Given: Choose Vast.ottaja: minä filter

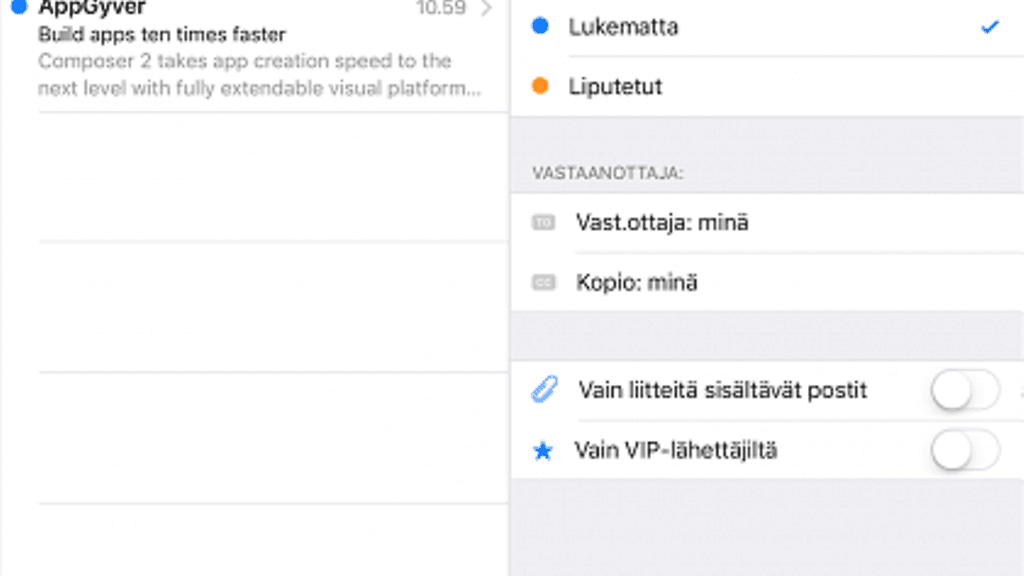Looking at the screenshot, I should tap(662, 223).
